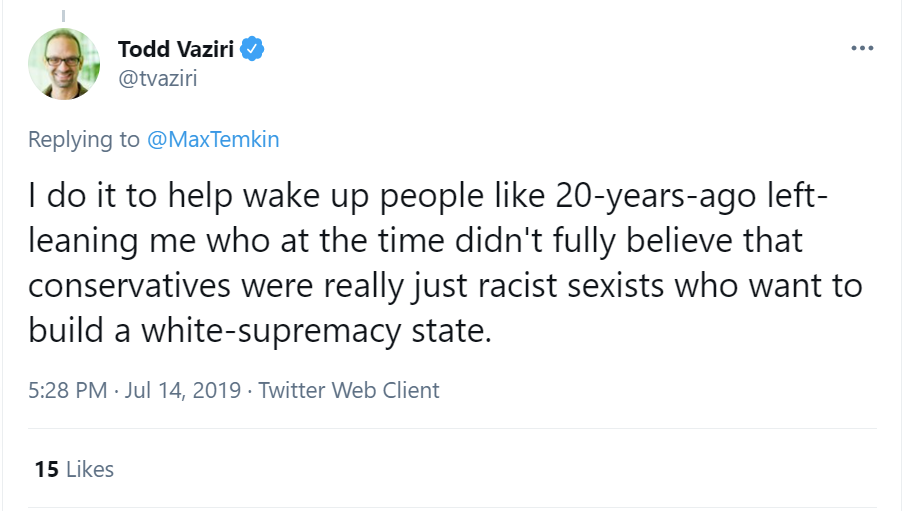Click the divider line above Likes count
This screenshot has width=905, height=511.
click(x=452, y=430)
